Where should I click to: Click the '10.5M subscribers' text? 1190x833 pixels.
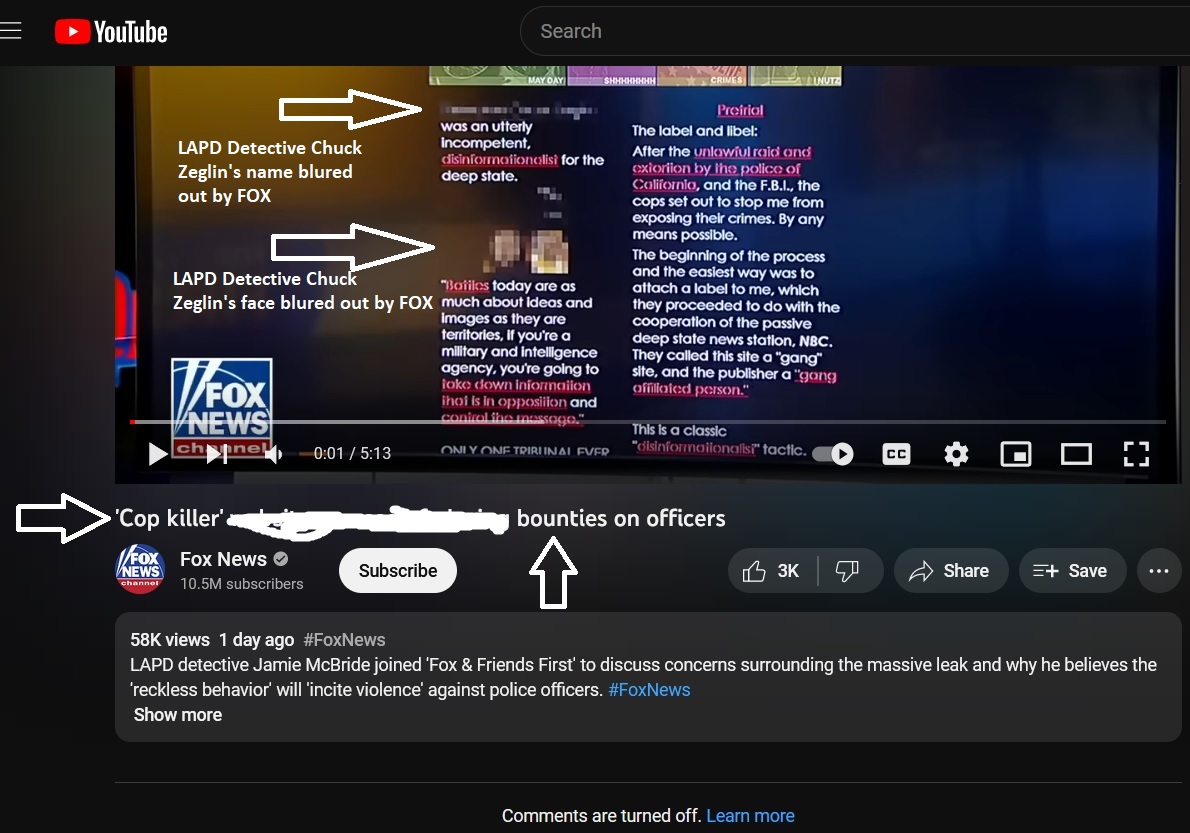[x=241, y=583]
